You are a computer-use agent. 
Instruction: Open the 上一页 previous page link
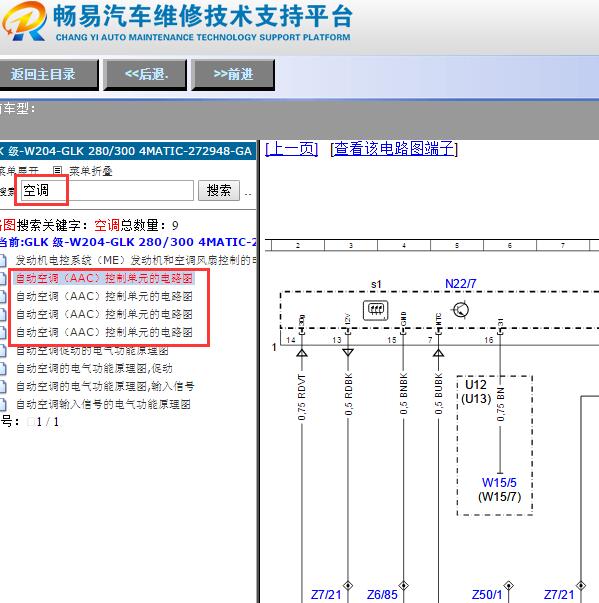point(291,149)
